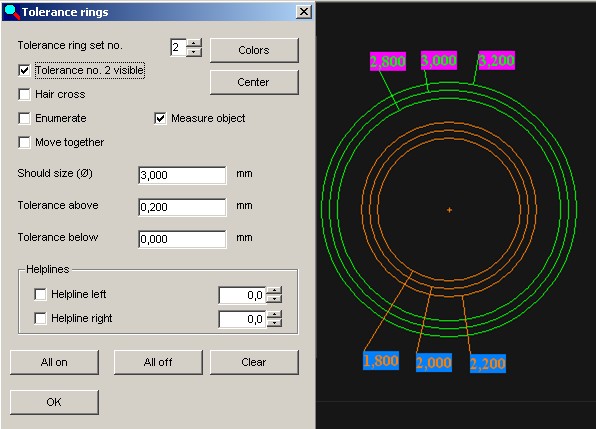Click the up arrow of Helpline right
Image resolution: width=596 pixels, height=429 pixels.
point(274,314)
